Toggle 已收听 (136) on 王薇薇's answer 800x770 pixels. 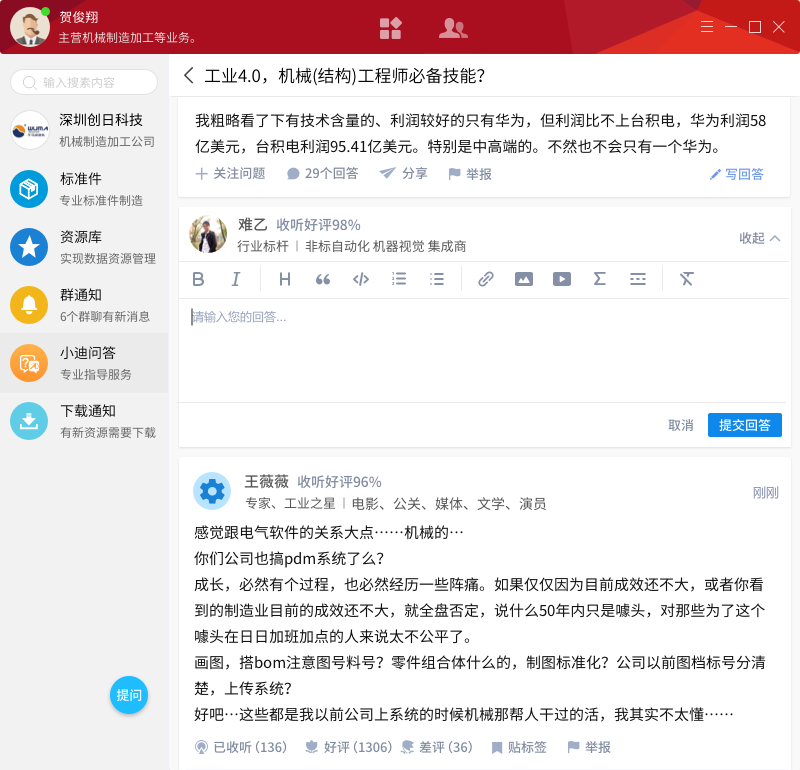(x=241, y=747)
